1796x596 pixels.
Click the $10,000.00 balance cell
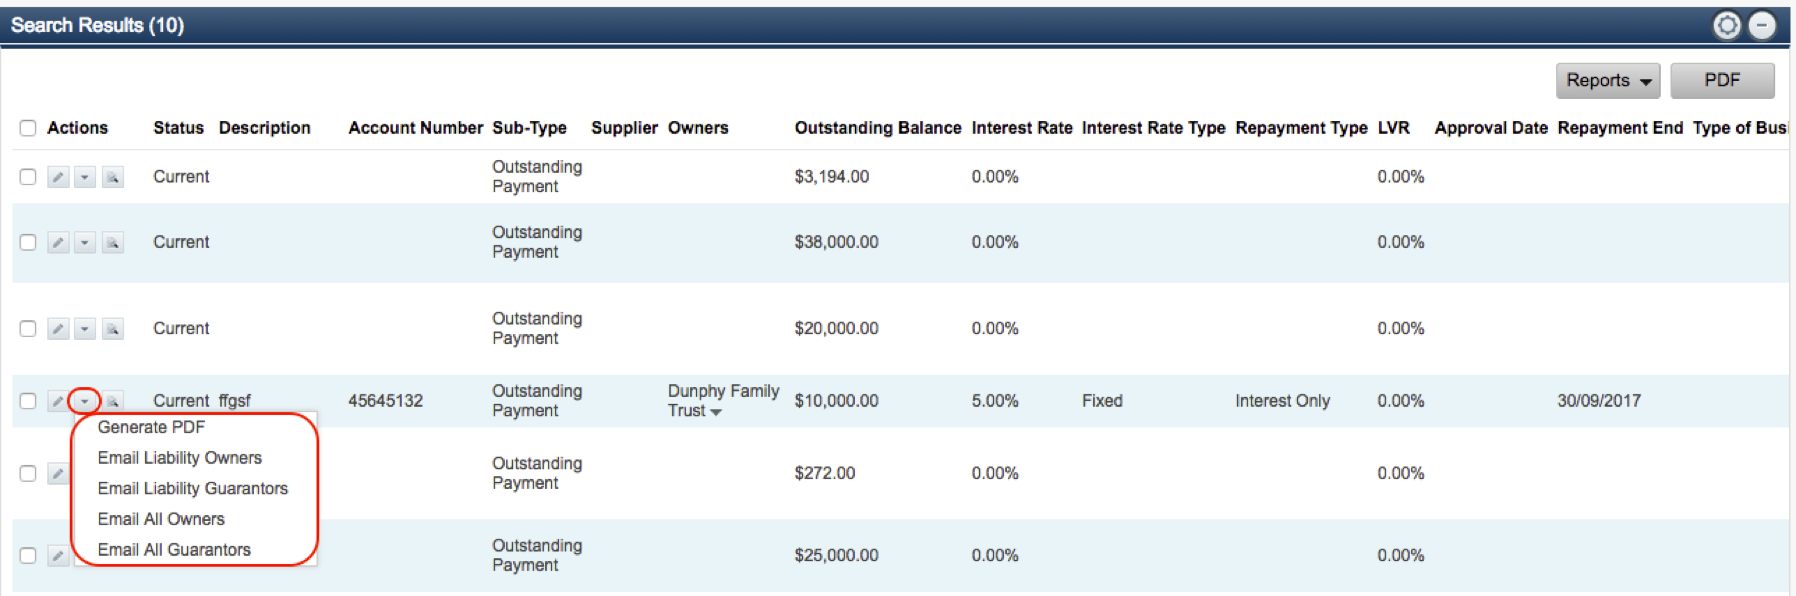click(836, 401)
